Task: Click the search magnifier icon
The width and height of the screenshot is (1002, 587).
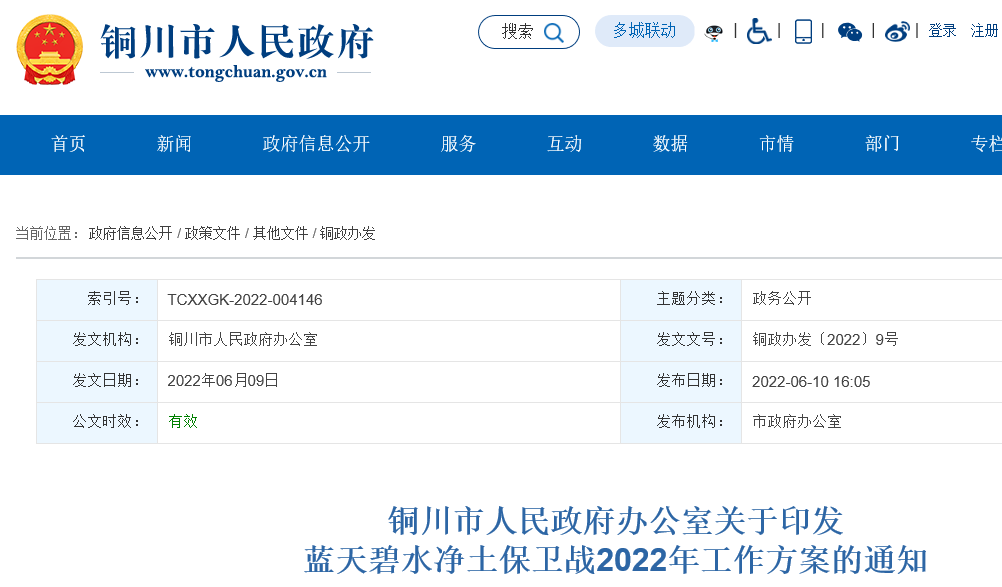Action: point(554,31)
